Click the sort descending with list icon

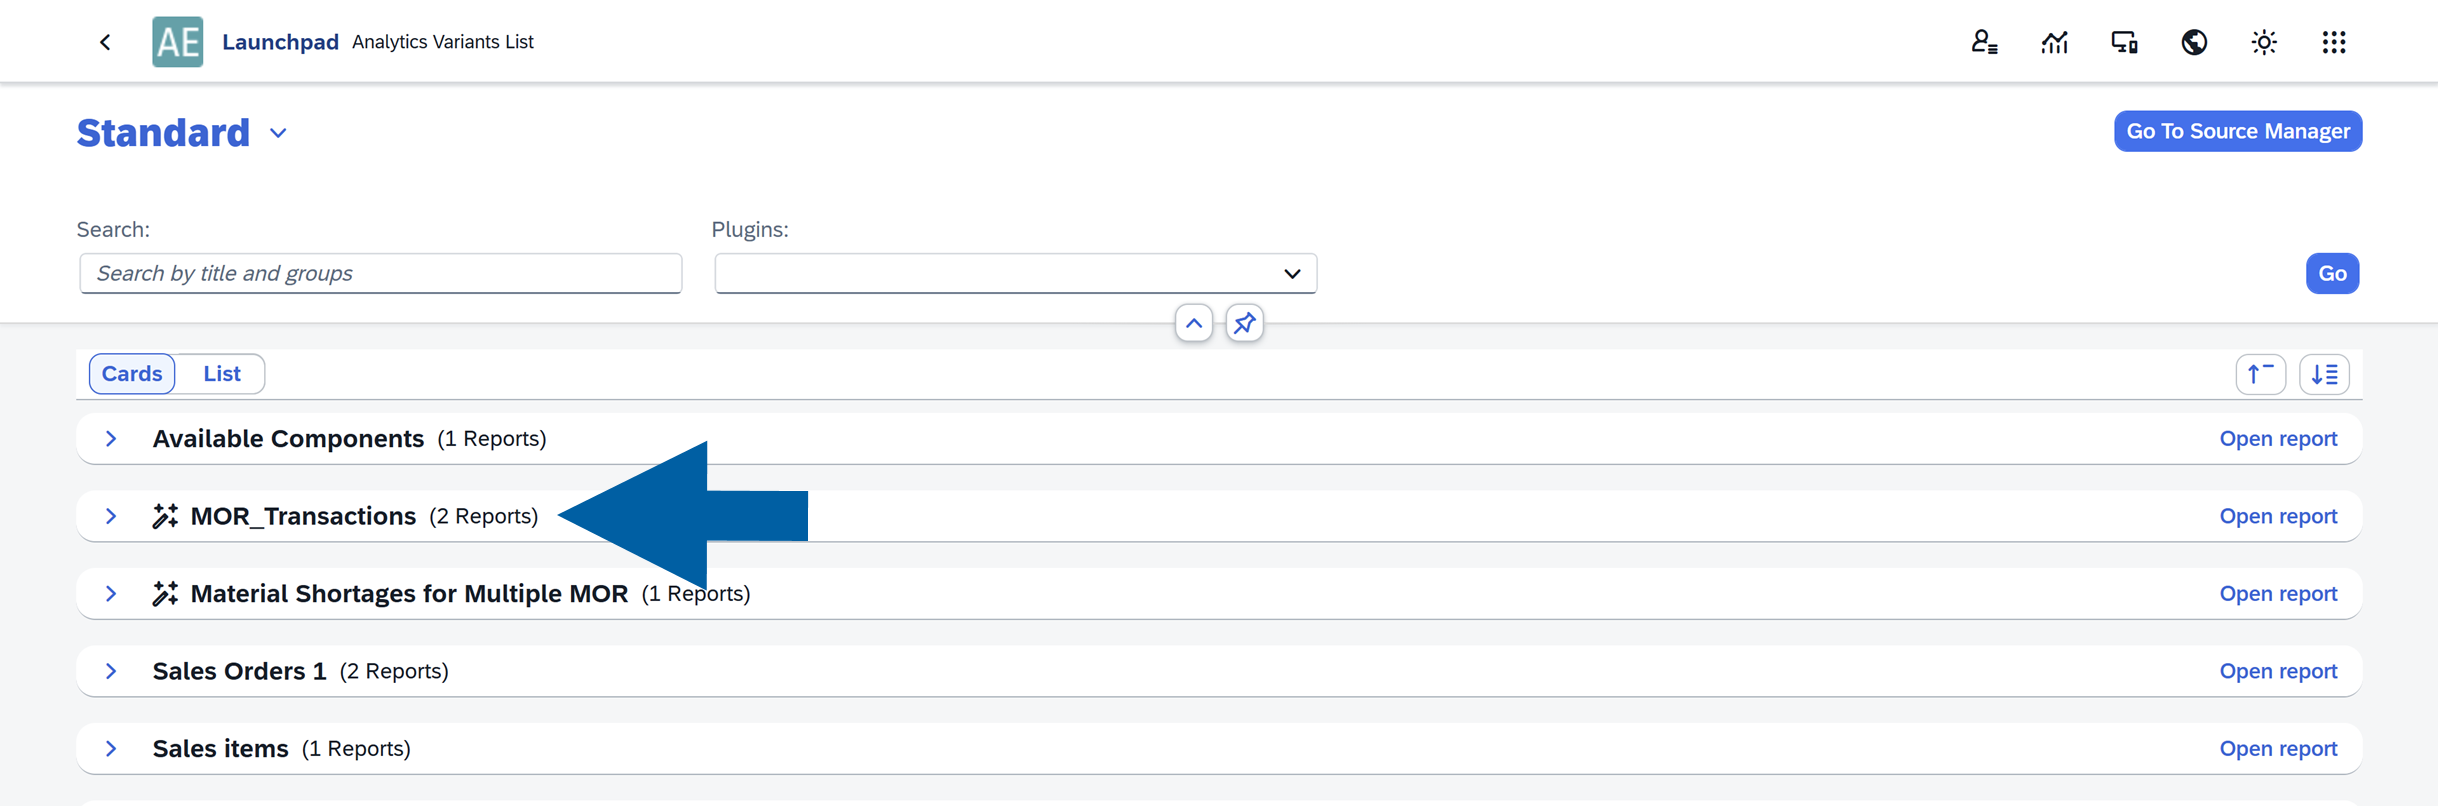[2325, 373]
